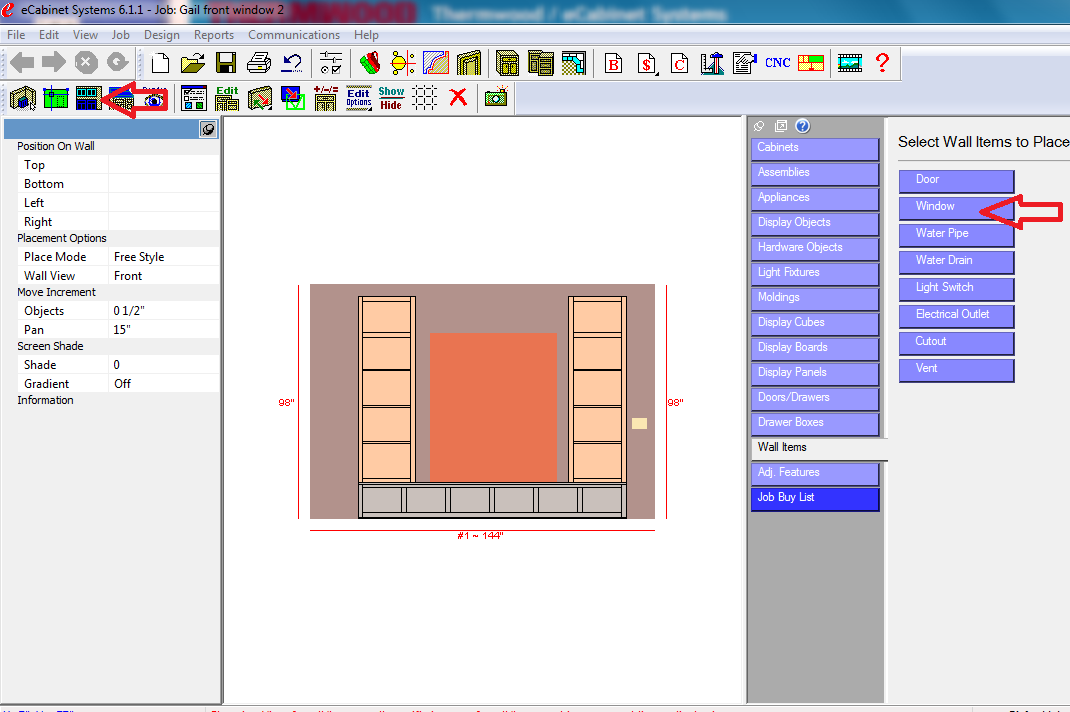Expand the Edit Options toolbar dropdown
Image resolution: width=1070 pixels, height=712 pixels.
358,98
